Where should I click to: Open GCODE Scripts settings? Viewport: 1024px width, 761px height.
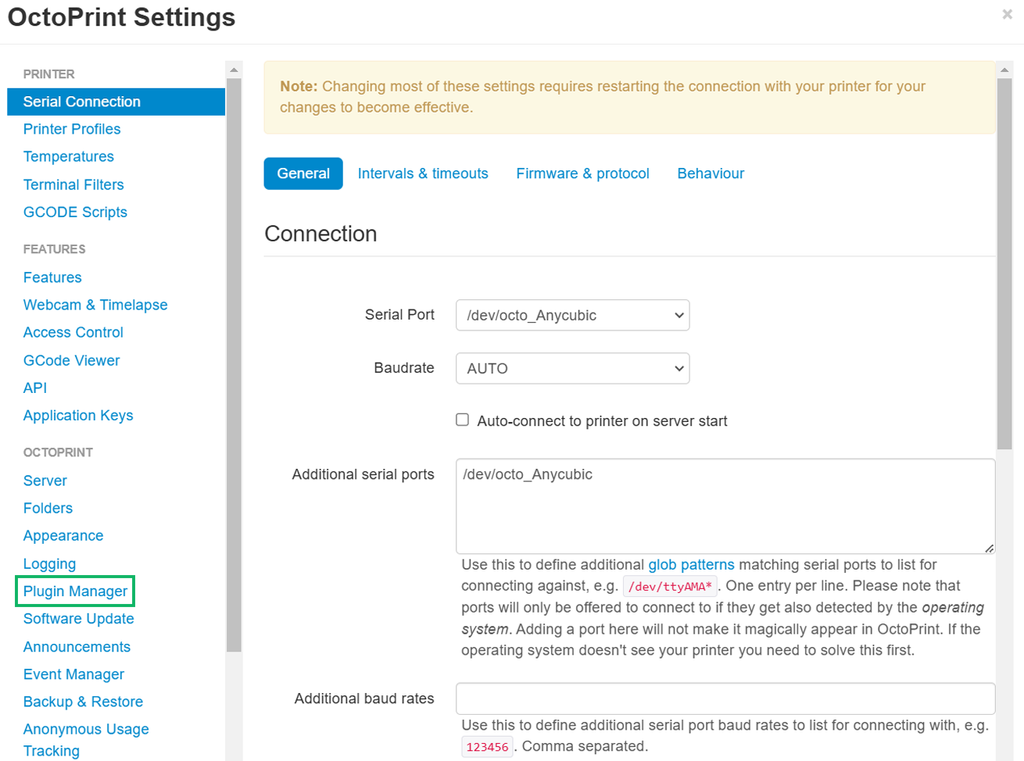point(75,212)
